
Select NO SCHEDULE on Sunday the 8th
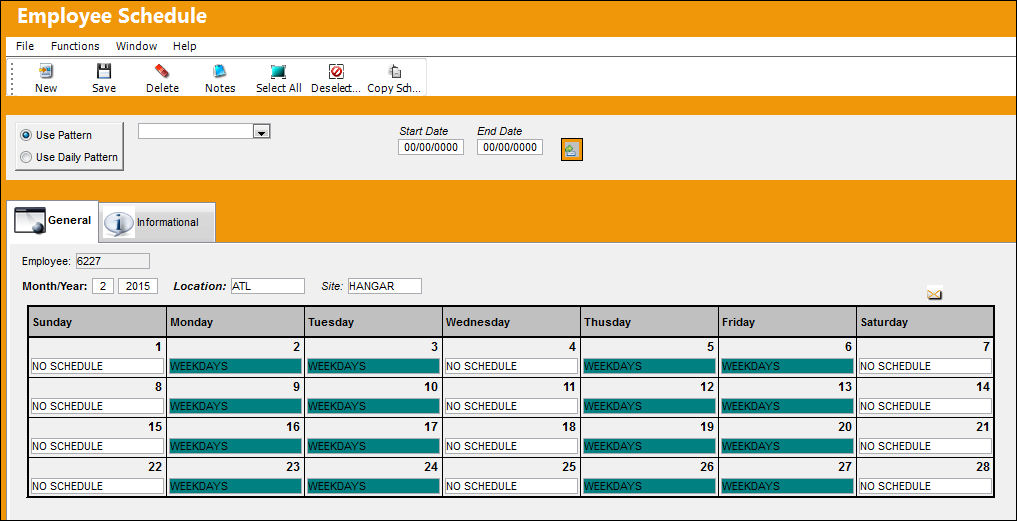pos(97,406)
